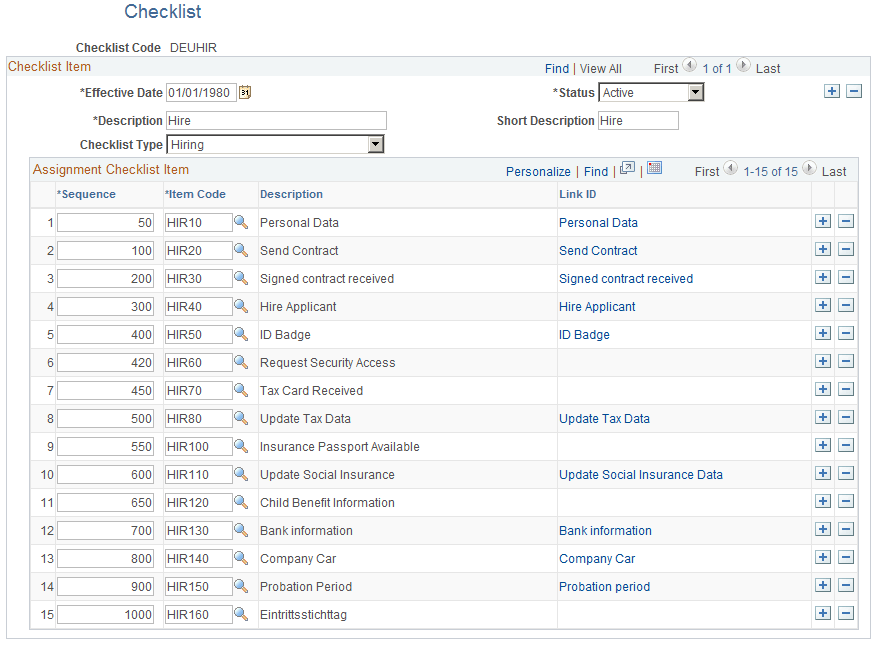This screenshot has width=876, height=649.
Task: Open Personalize link for the grid
Action: click(538, 171)
